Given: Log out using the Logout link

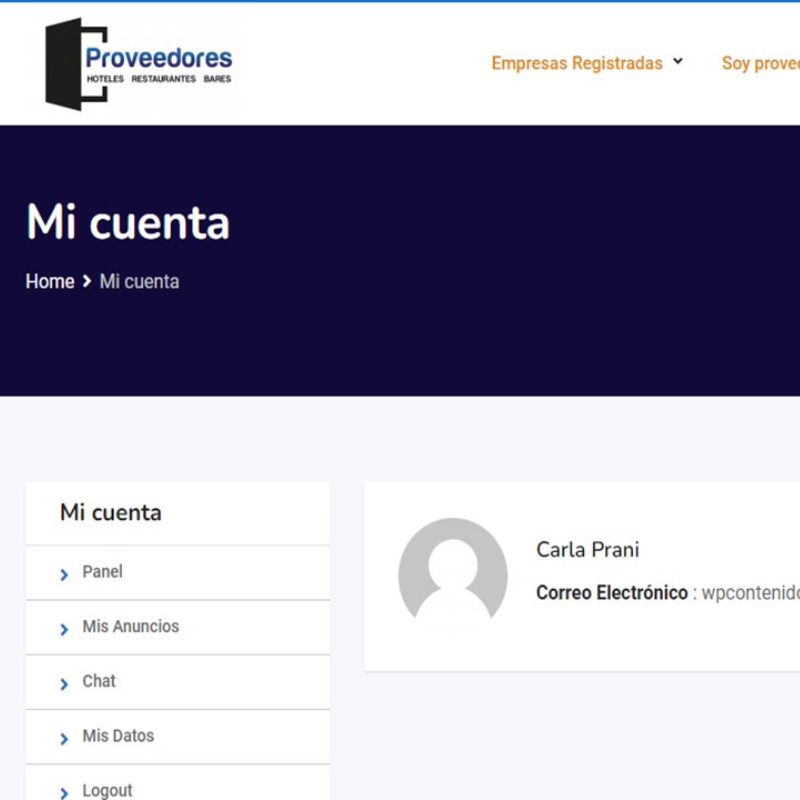Looking at the screenshot, I should tap(107, 790).
